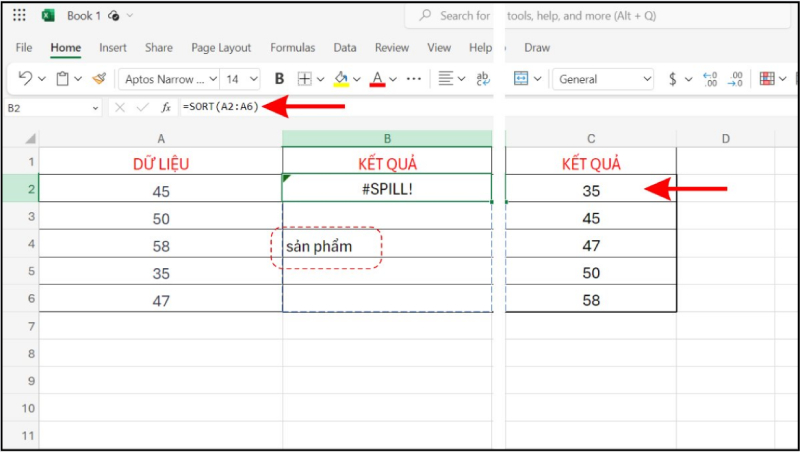Apply cell borders with Borders icon
This screenshot has height=452, width=800.
[x=305, y=79]
